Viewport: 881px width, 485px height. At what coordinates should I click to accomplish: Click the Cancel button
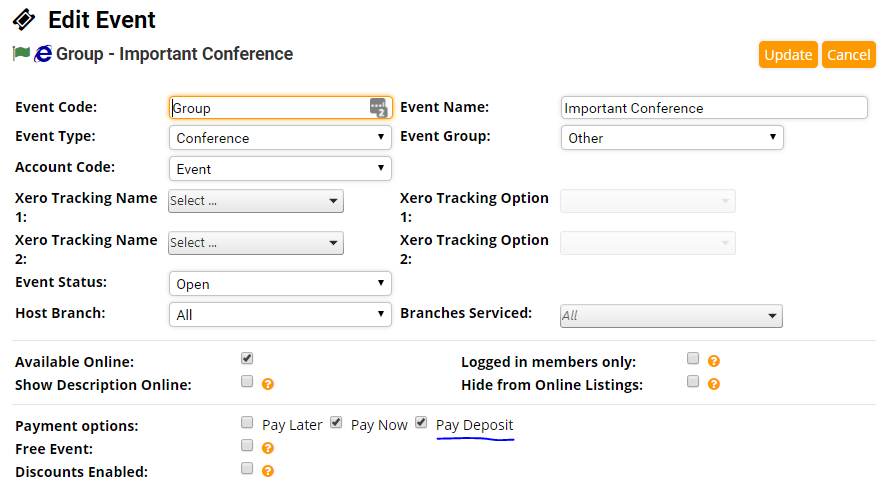848,55
